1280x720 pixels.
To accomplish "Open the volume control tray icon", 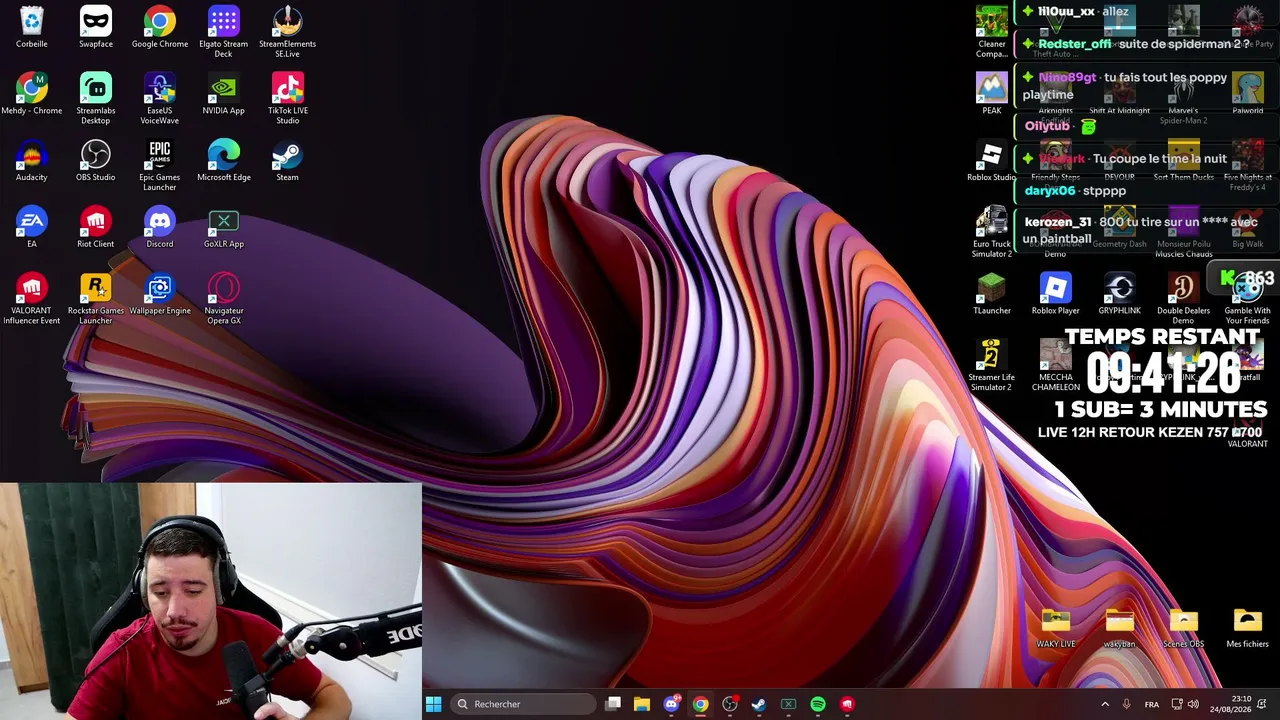I will point(1193,704).
